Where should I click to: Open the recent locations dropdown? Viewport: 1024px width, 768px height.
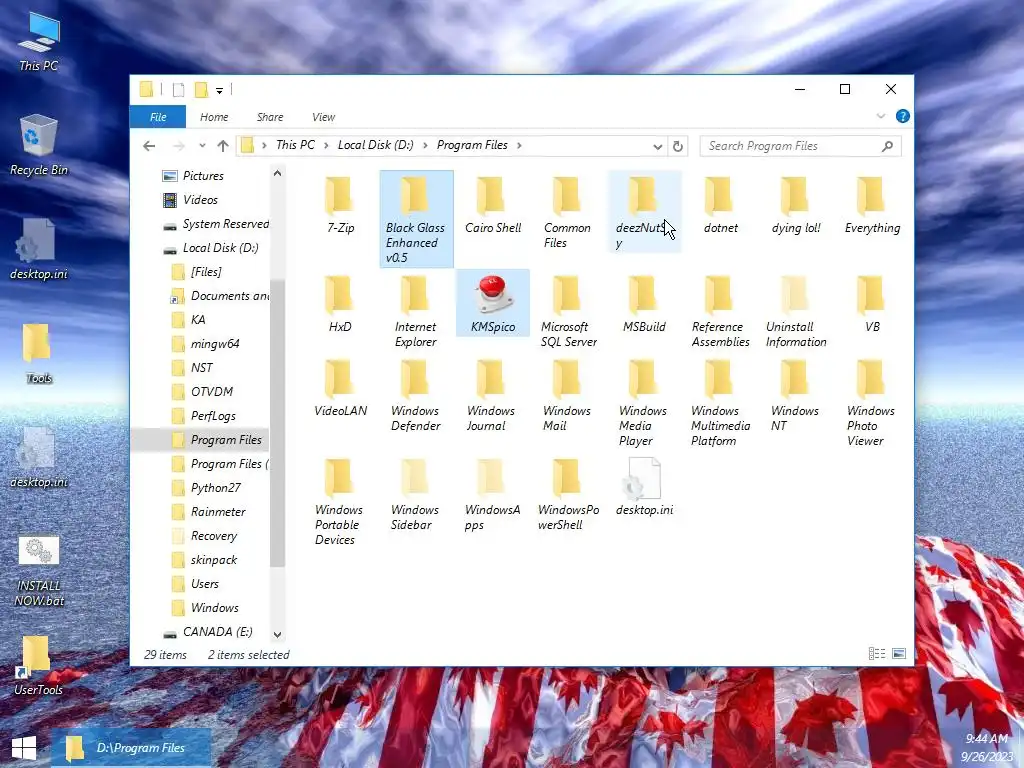pos(202,146)
